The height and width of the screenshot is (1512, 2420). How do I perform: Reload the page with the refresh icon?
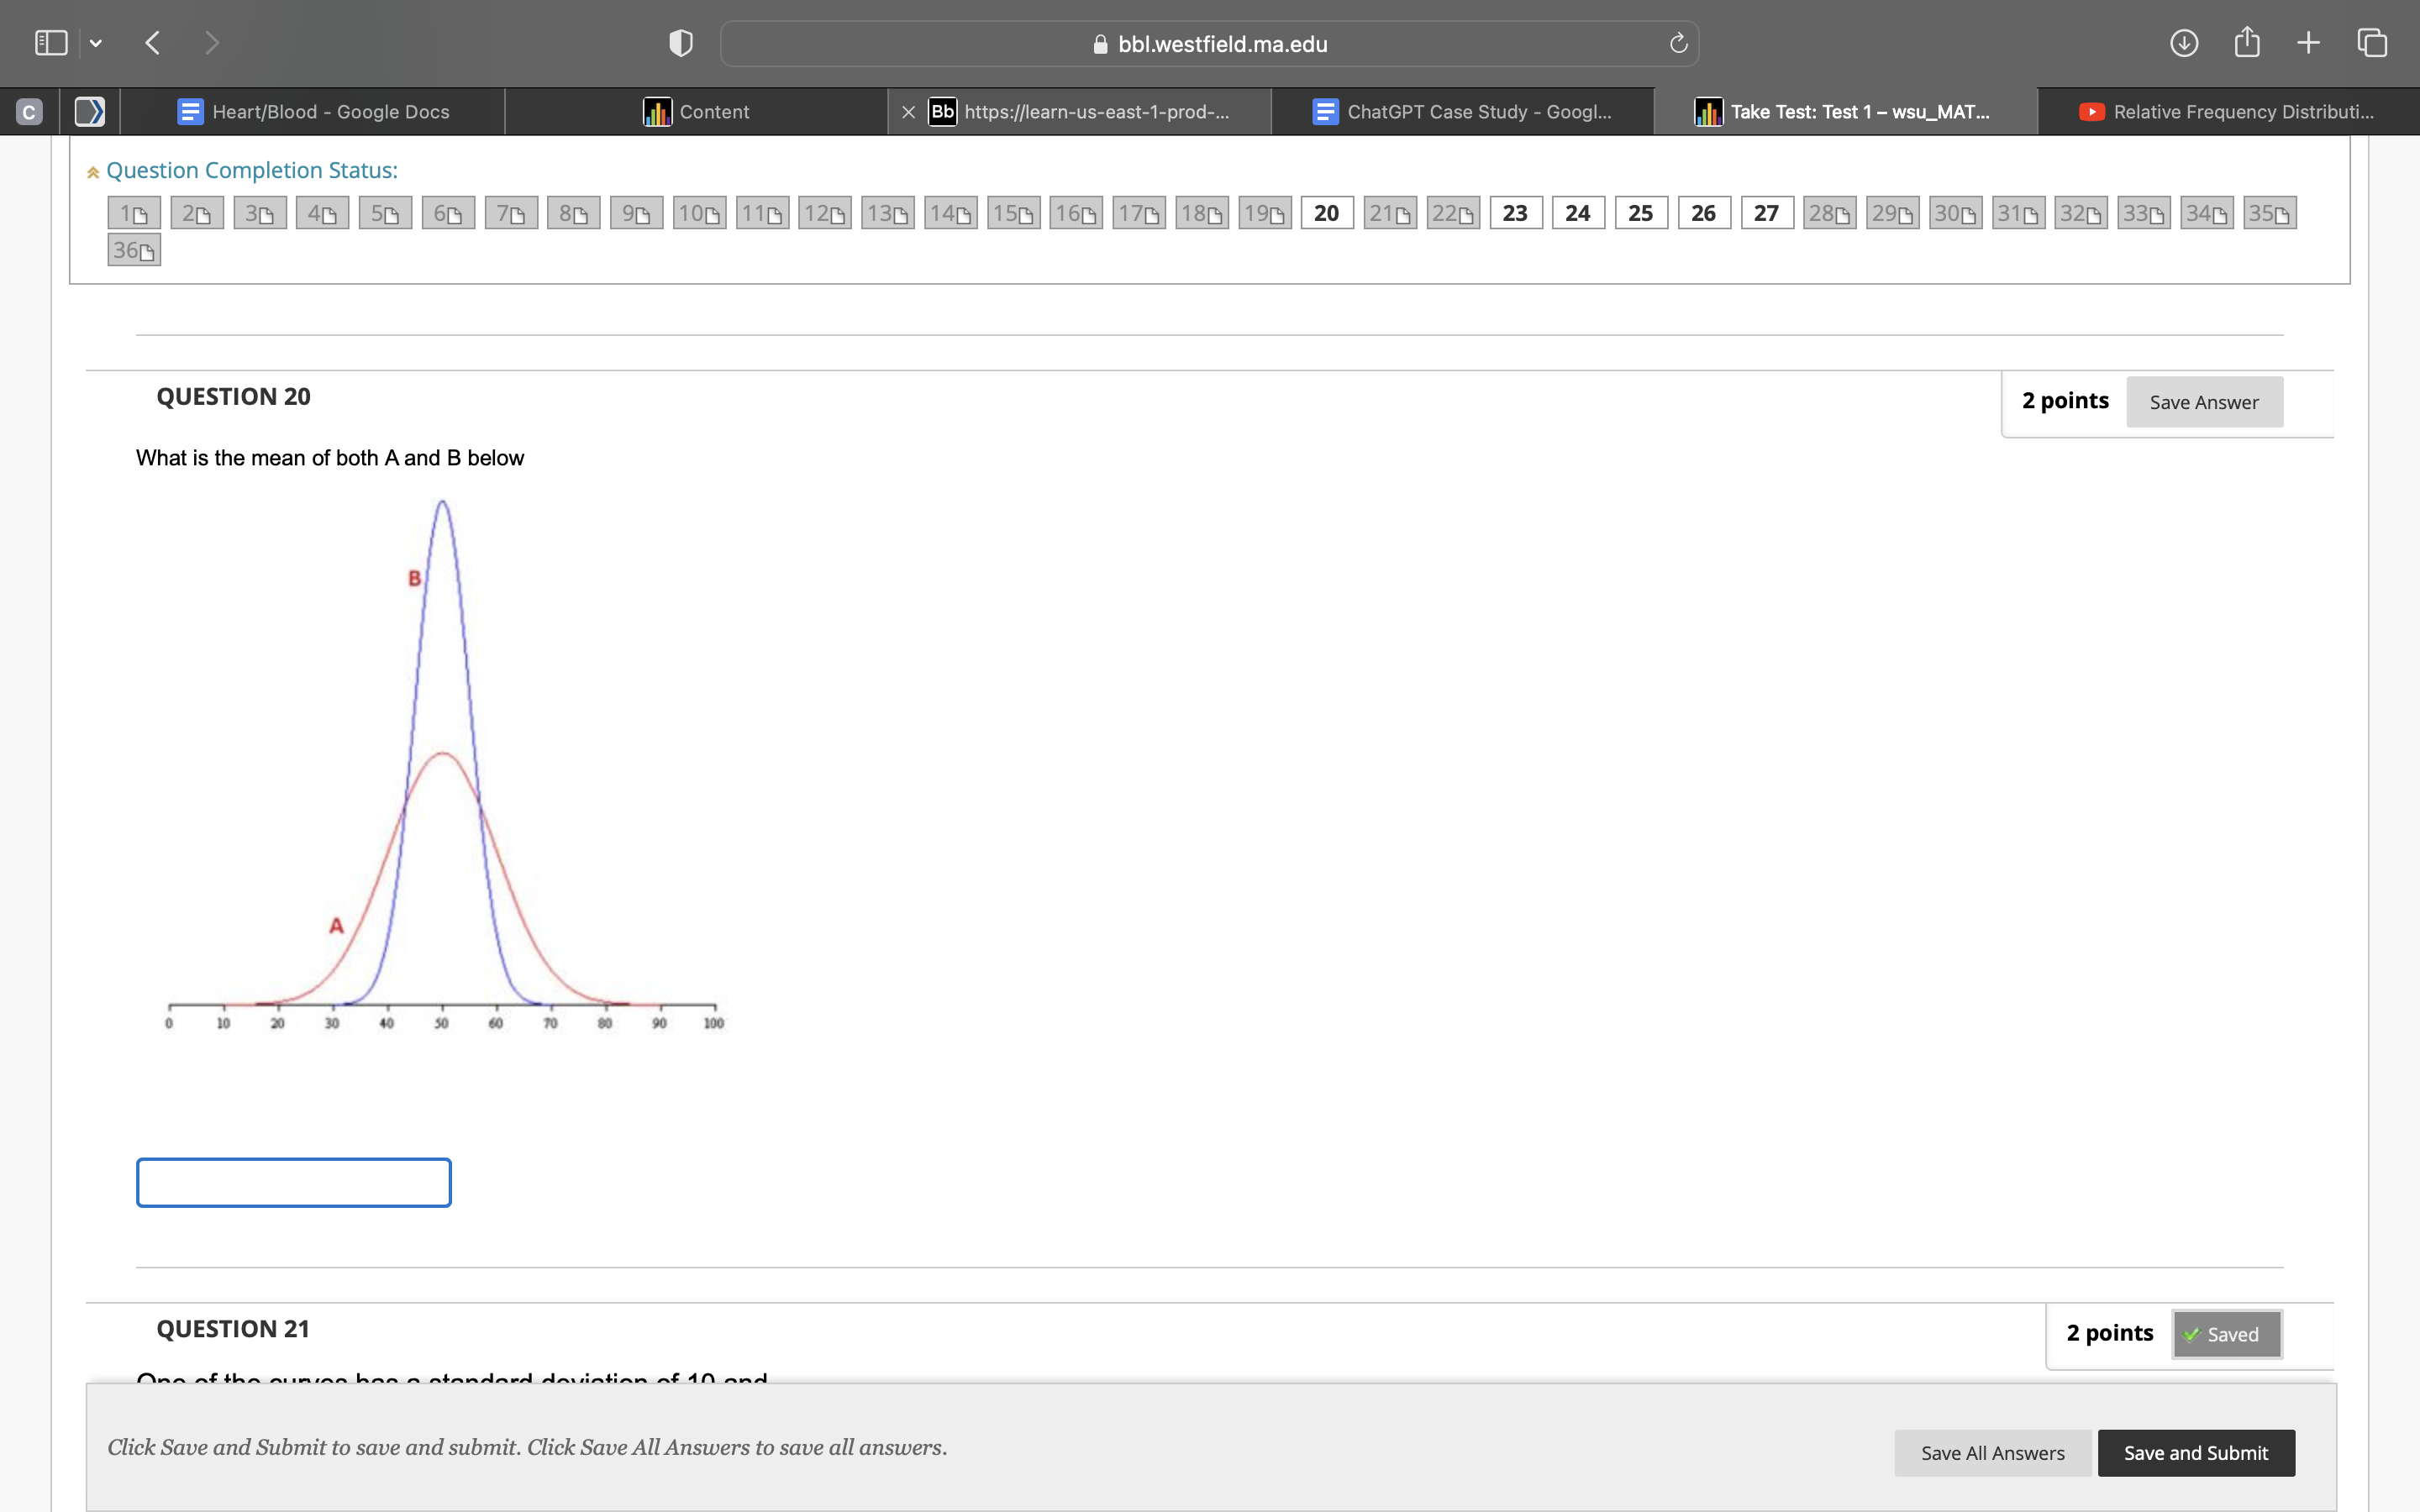[1678, 43]
